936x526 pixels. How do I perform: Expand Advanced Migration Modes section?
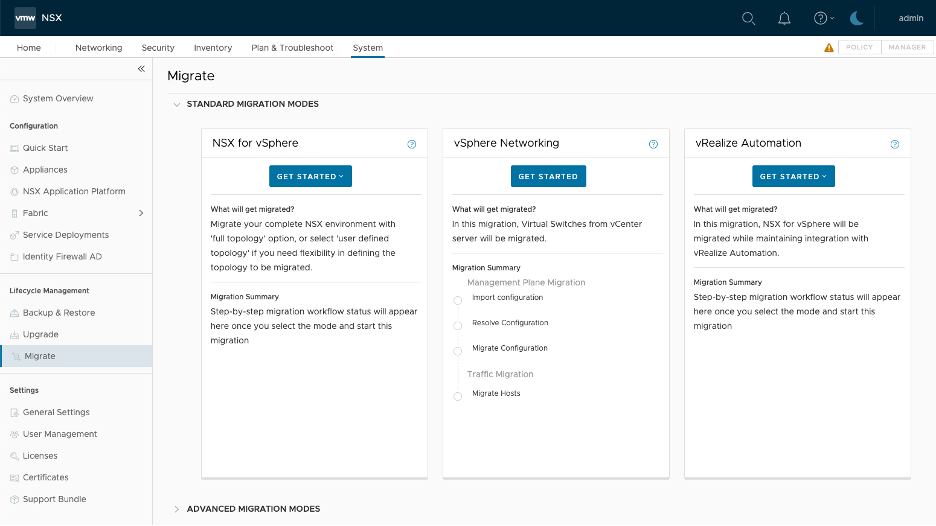click(x=177, y=509)
